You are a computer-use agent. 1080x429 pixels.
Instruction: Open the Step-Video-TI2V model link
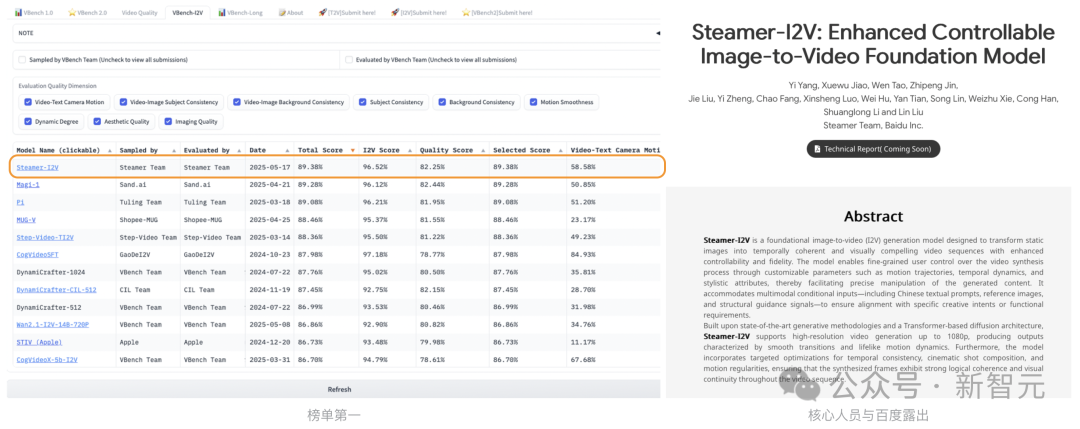[45, 238]
